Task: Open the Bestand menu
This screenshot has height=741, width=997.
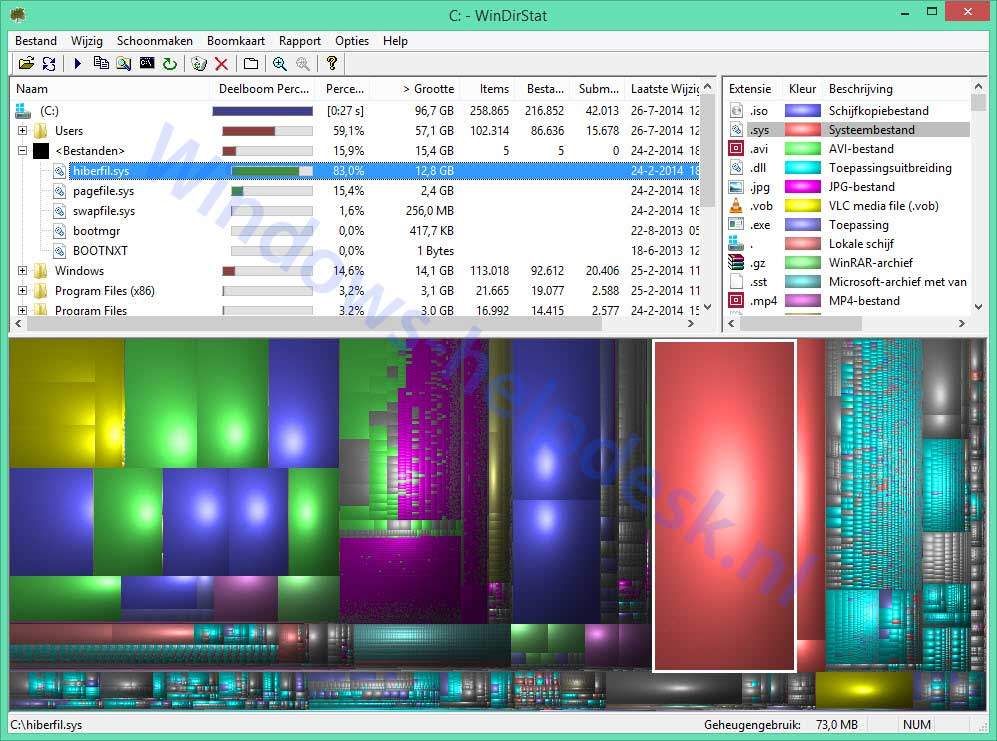Action: pyautogui.click(x=36, y=41)
